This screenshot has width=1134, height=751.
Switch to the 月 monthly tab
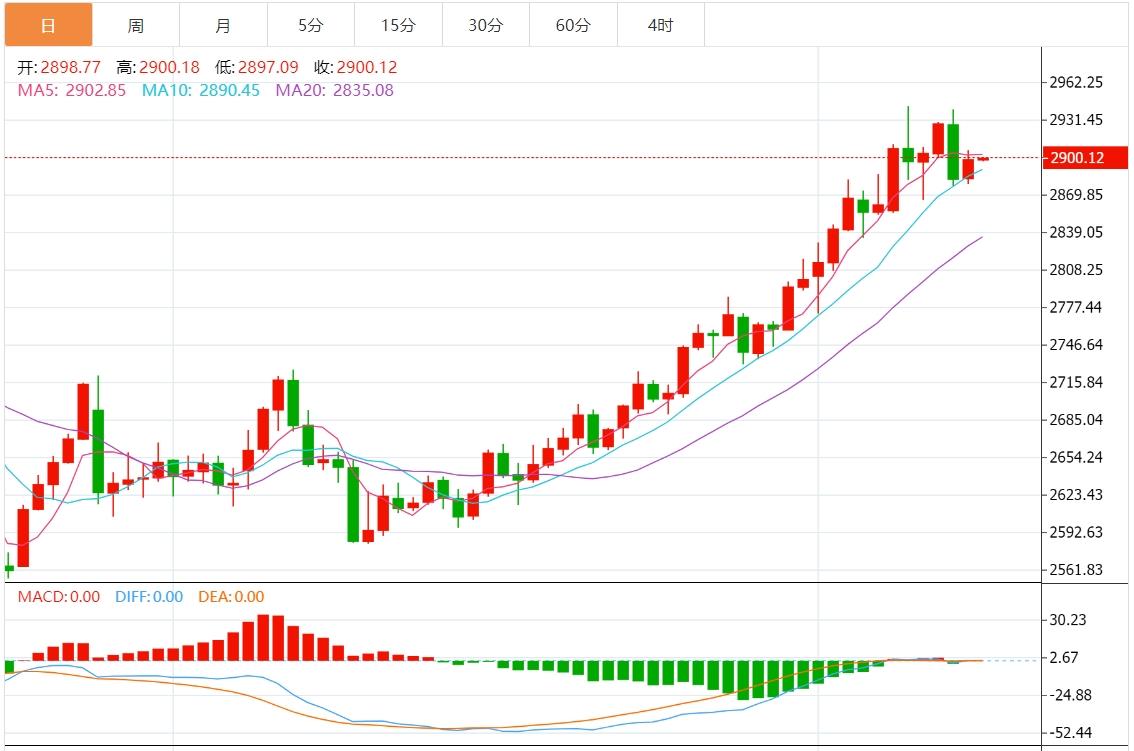tap(223, 25)
